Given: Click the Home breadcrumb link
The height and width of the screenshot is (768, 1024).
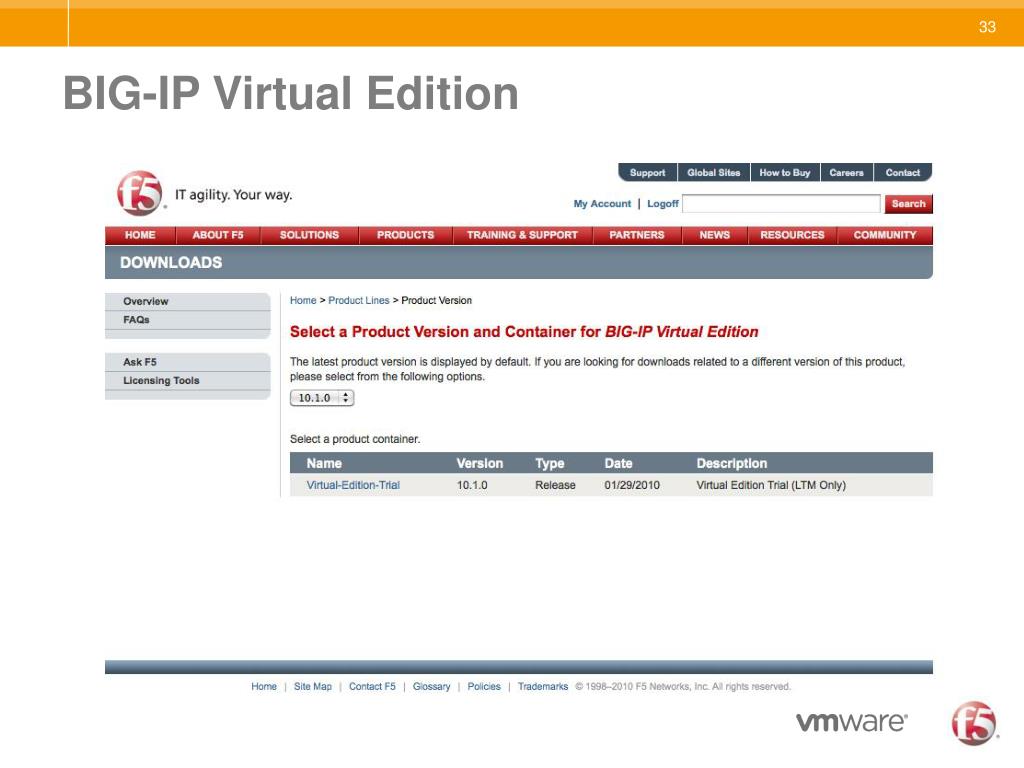Looking at the screenshot, I should [x=303, y=300].
